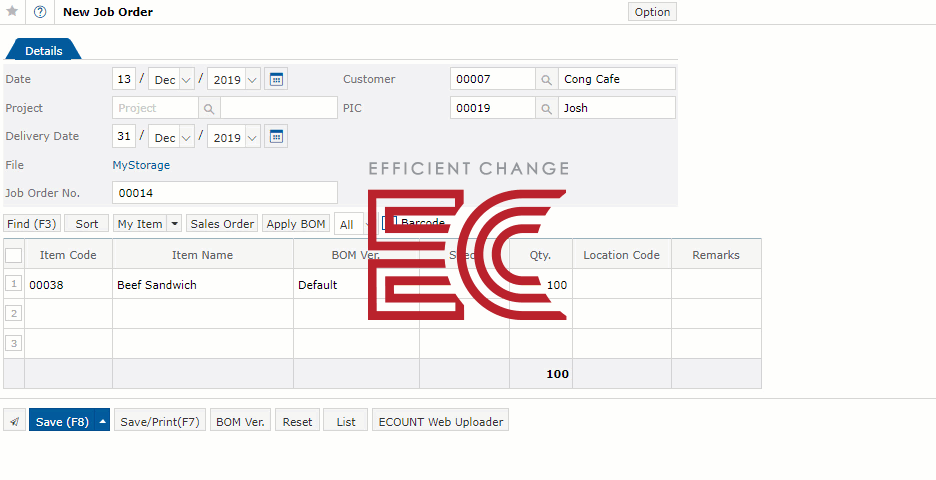
Task: Open the Date calendar picker icon
Action: [276, 79]
